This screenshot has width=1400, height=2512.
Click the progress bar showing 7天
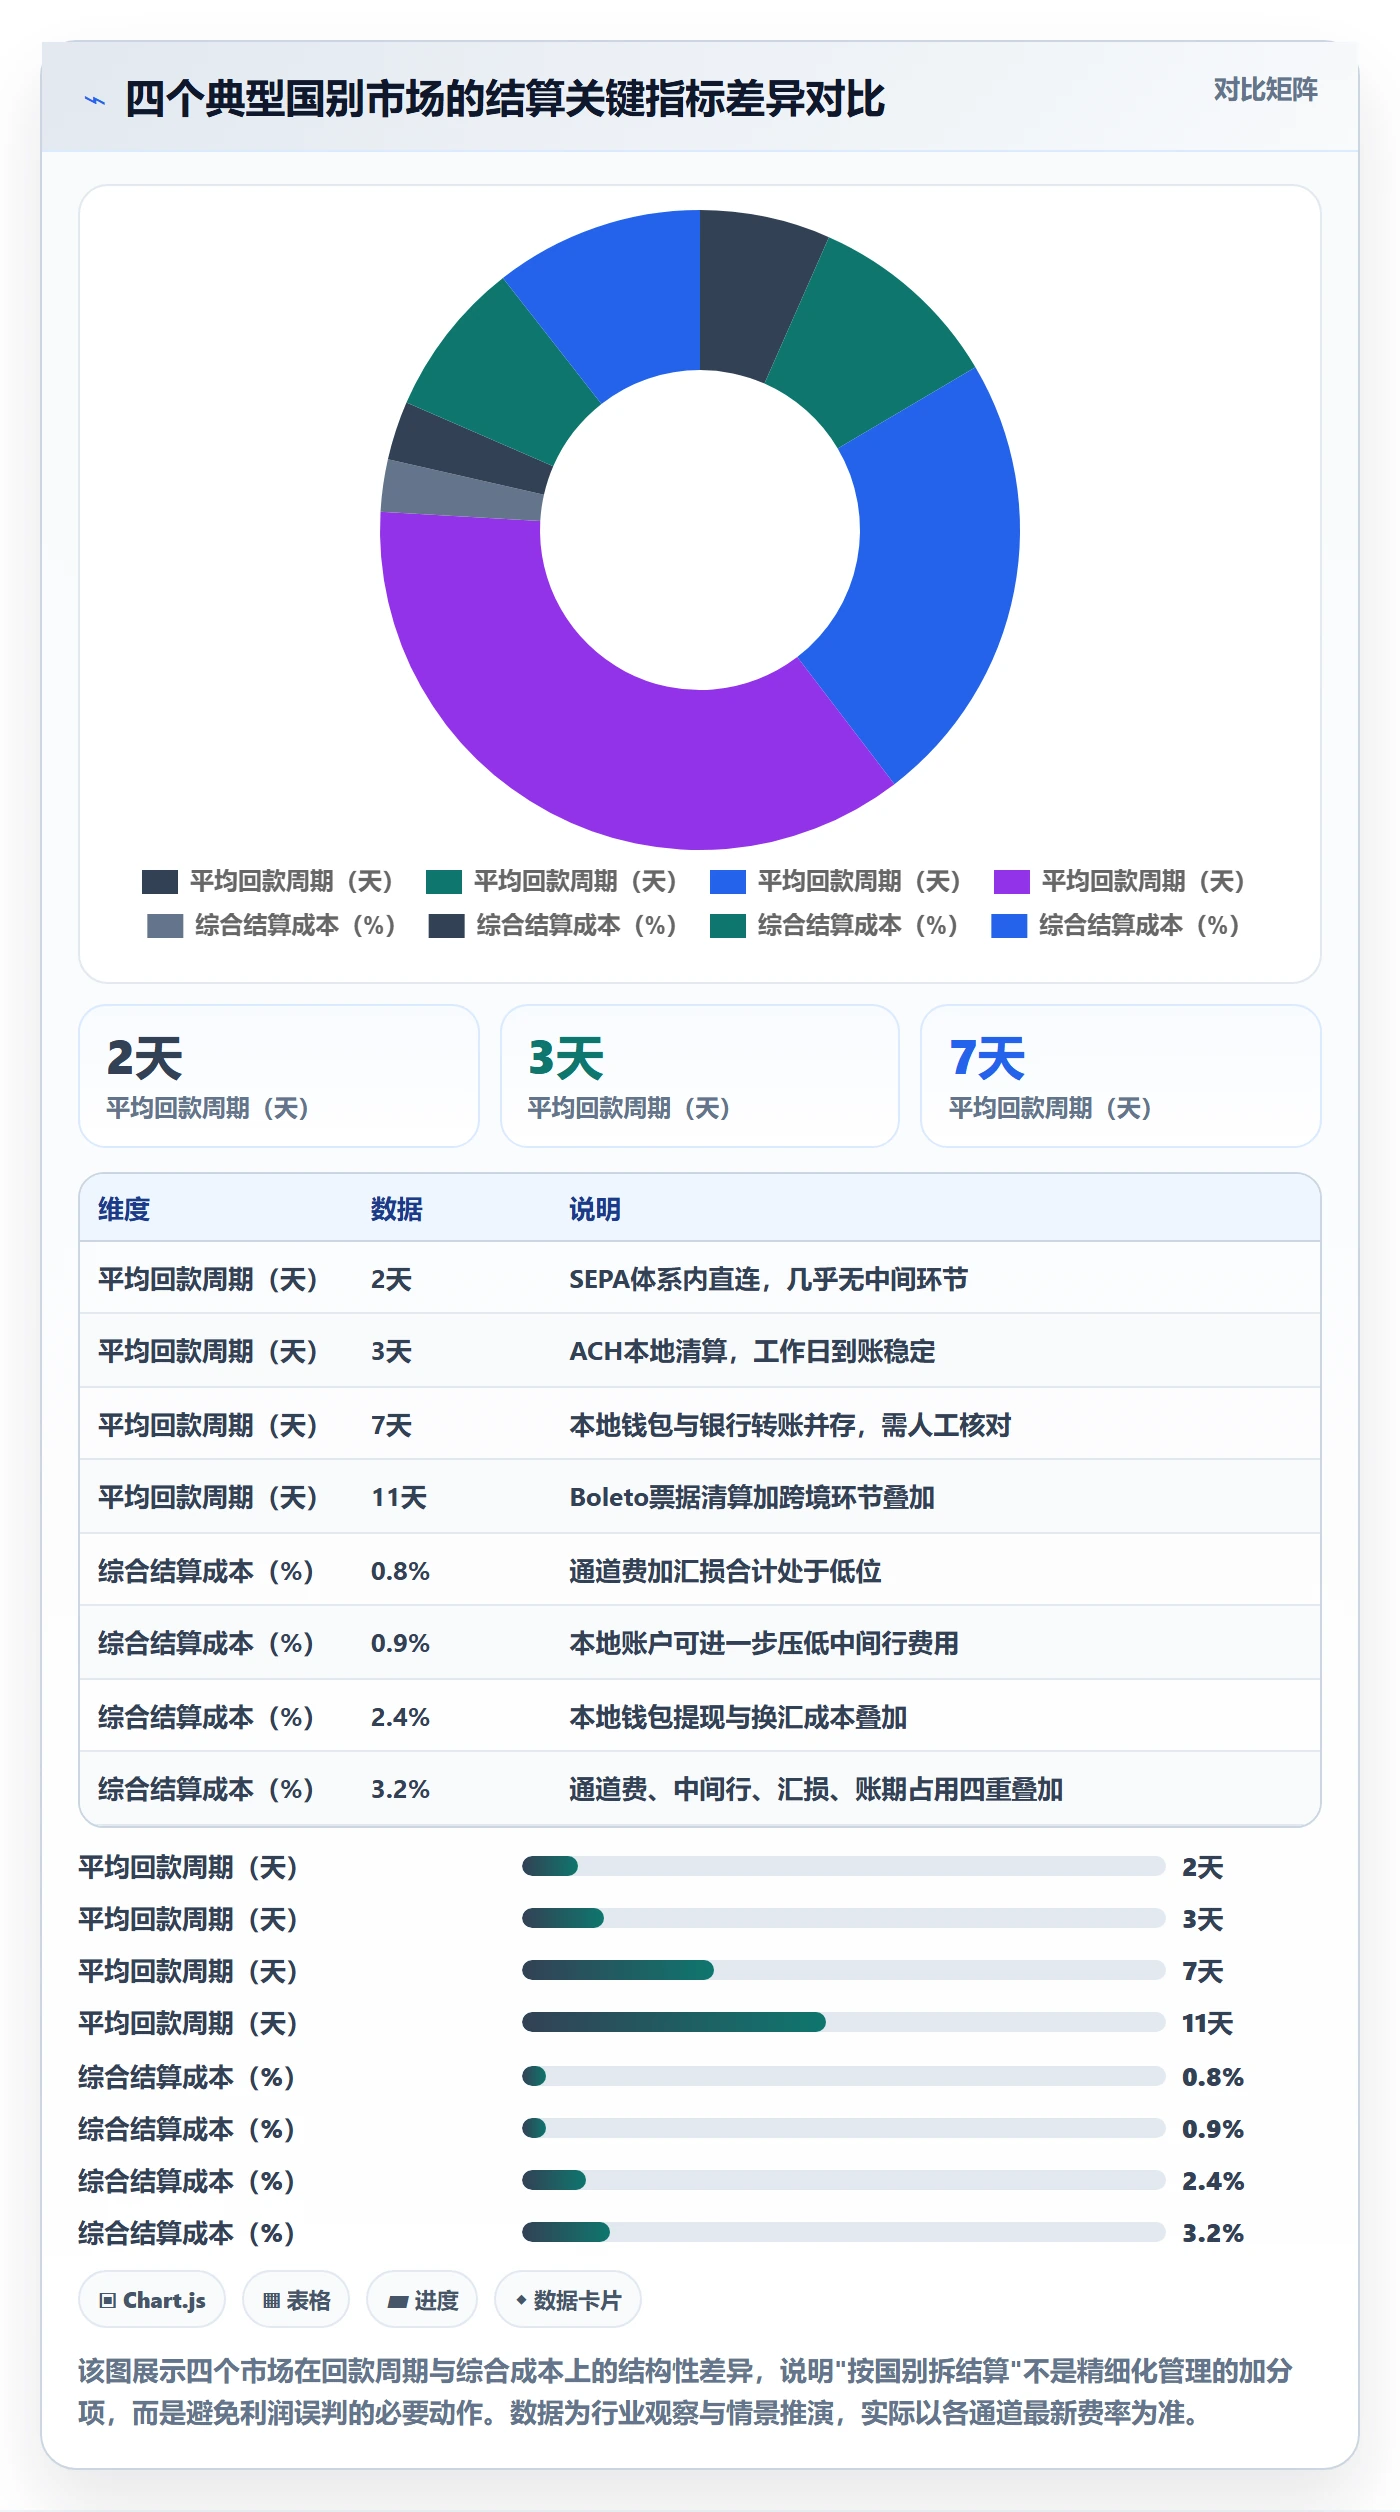pyautogui.click(x=843, y=1970)
